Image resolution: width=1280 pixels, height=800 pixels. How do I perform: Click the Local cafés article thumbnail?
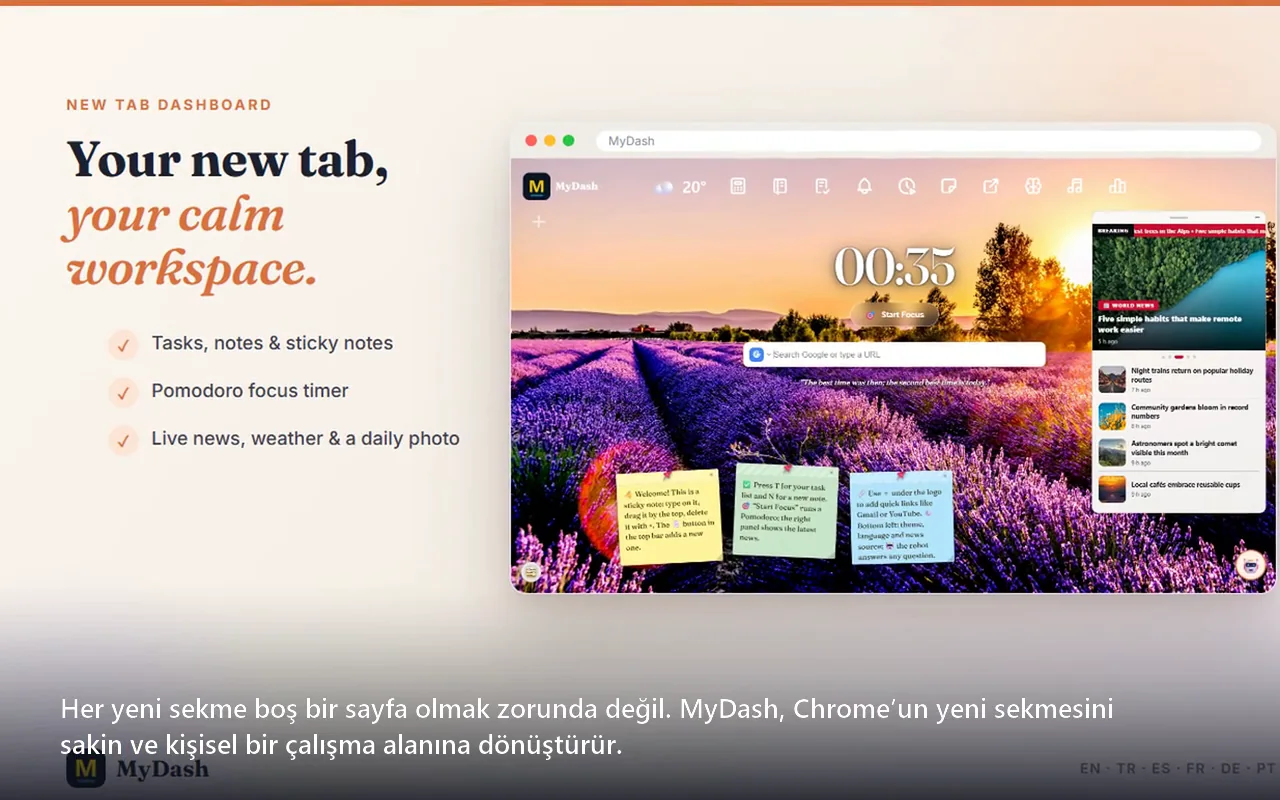pyautogui.click(x=1112, y=489)
